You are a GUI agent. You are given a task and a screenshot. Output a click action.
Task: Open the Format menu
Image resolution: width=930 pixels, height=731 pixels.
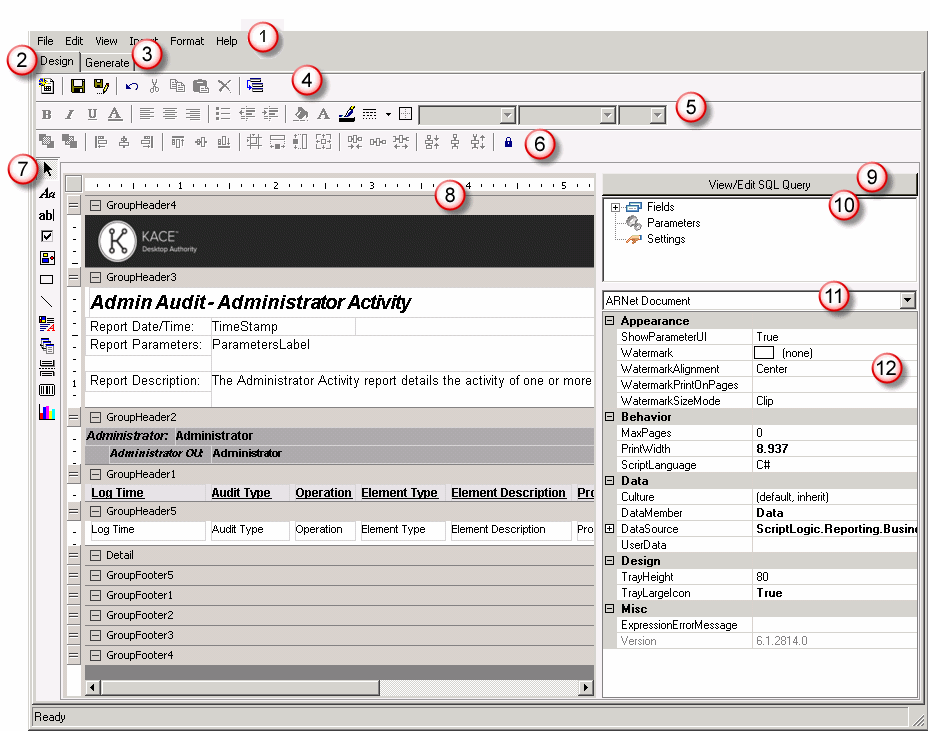click(x=186, y=41)
